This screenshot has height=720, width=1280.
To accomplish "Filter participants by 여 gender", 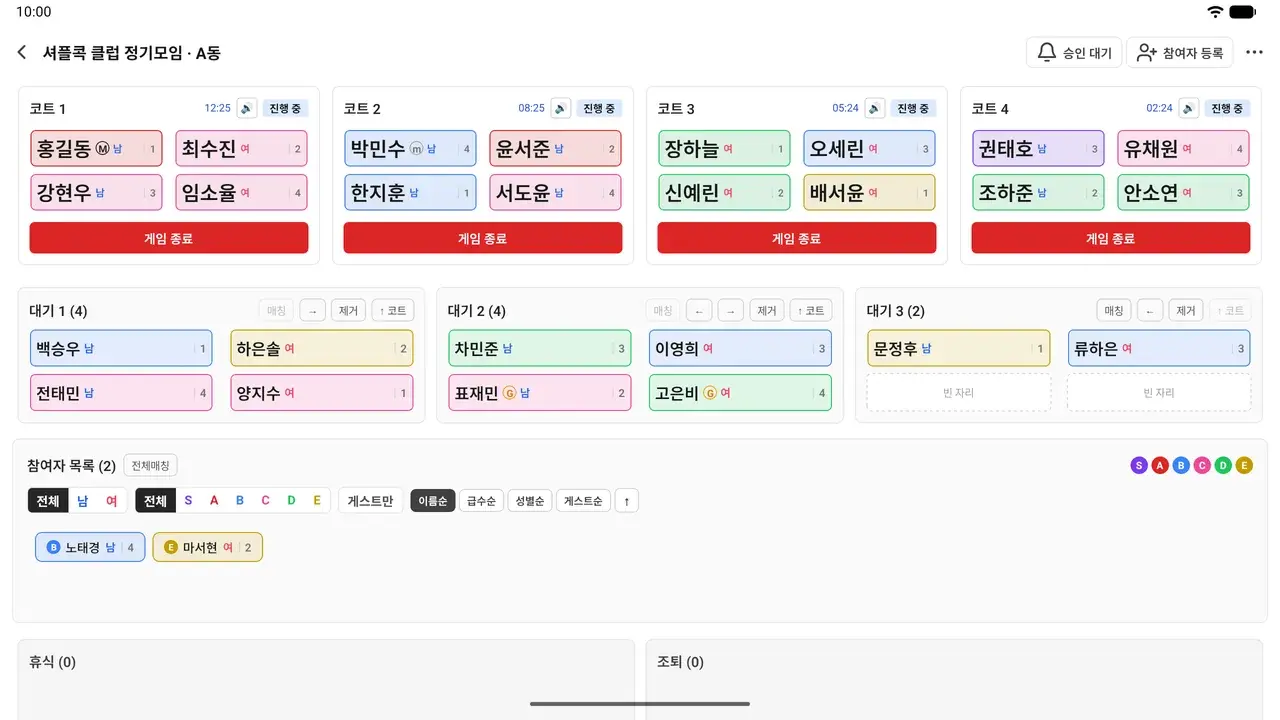I will [111, 501].
